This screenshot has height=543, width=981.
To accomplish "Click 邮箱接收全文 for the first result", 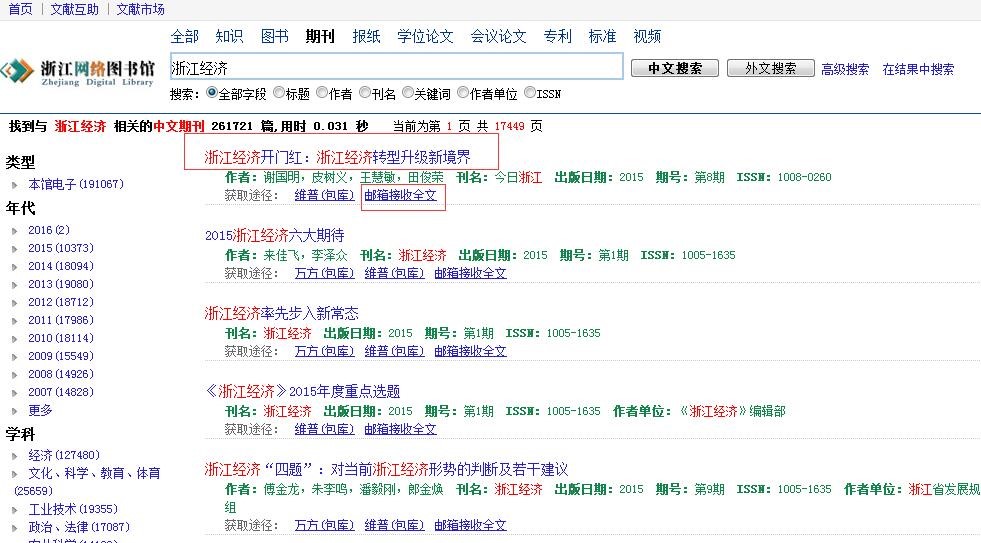I will pos(400,196).
